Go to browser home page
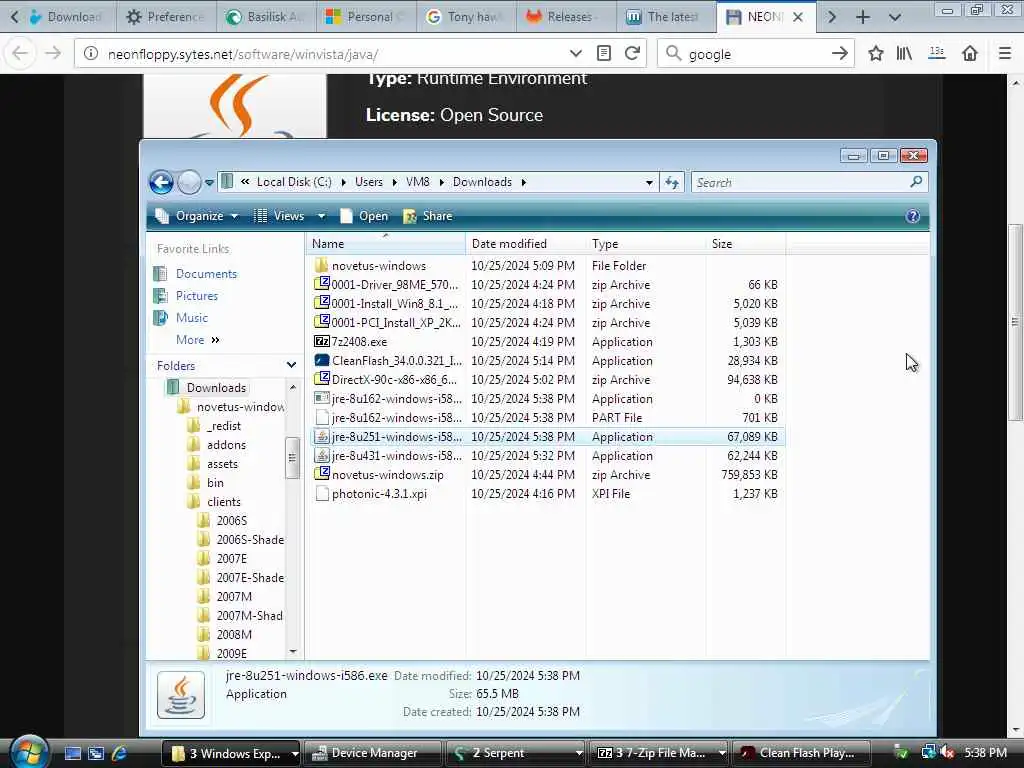Screen dimensions: 1024x768 (x=970, y=54)
